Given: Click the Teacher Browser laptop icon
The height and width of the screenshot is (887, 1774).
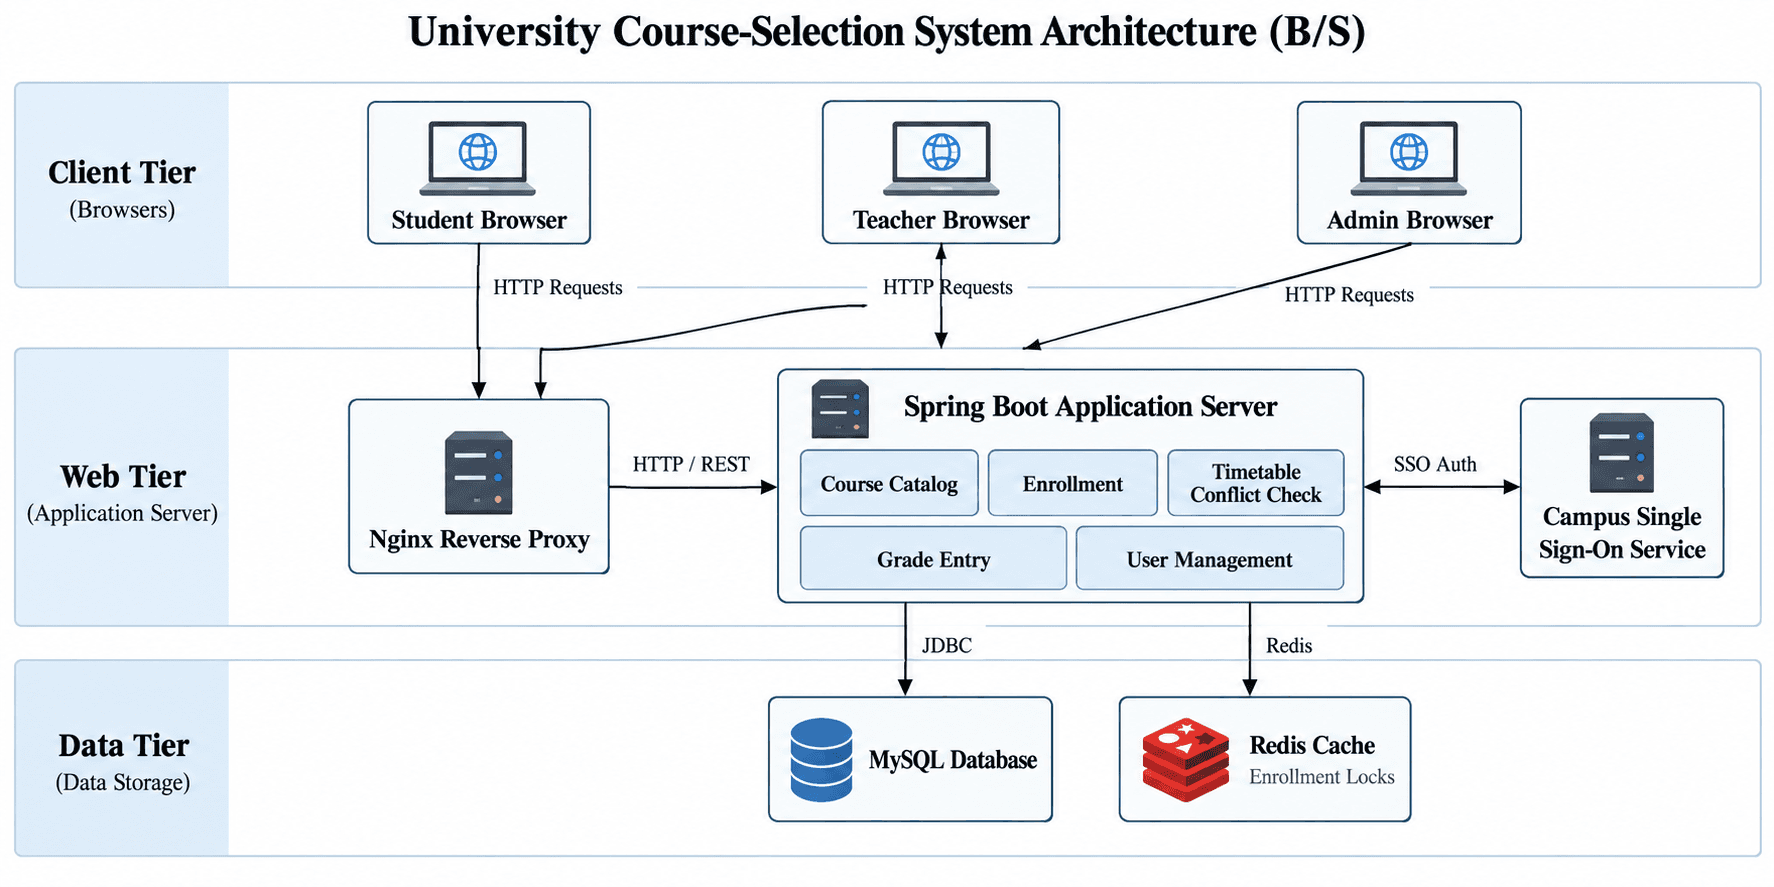Looking at the screenshot, I should click(941, 158).
